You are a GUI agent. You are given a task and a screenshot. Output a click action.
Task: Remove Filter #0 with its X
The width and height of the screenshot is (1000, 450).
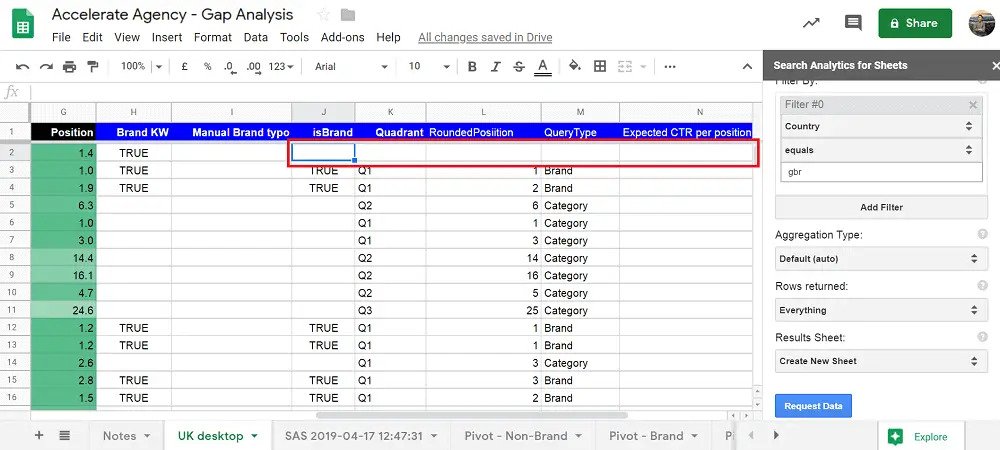(973, 105)
